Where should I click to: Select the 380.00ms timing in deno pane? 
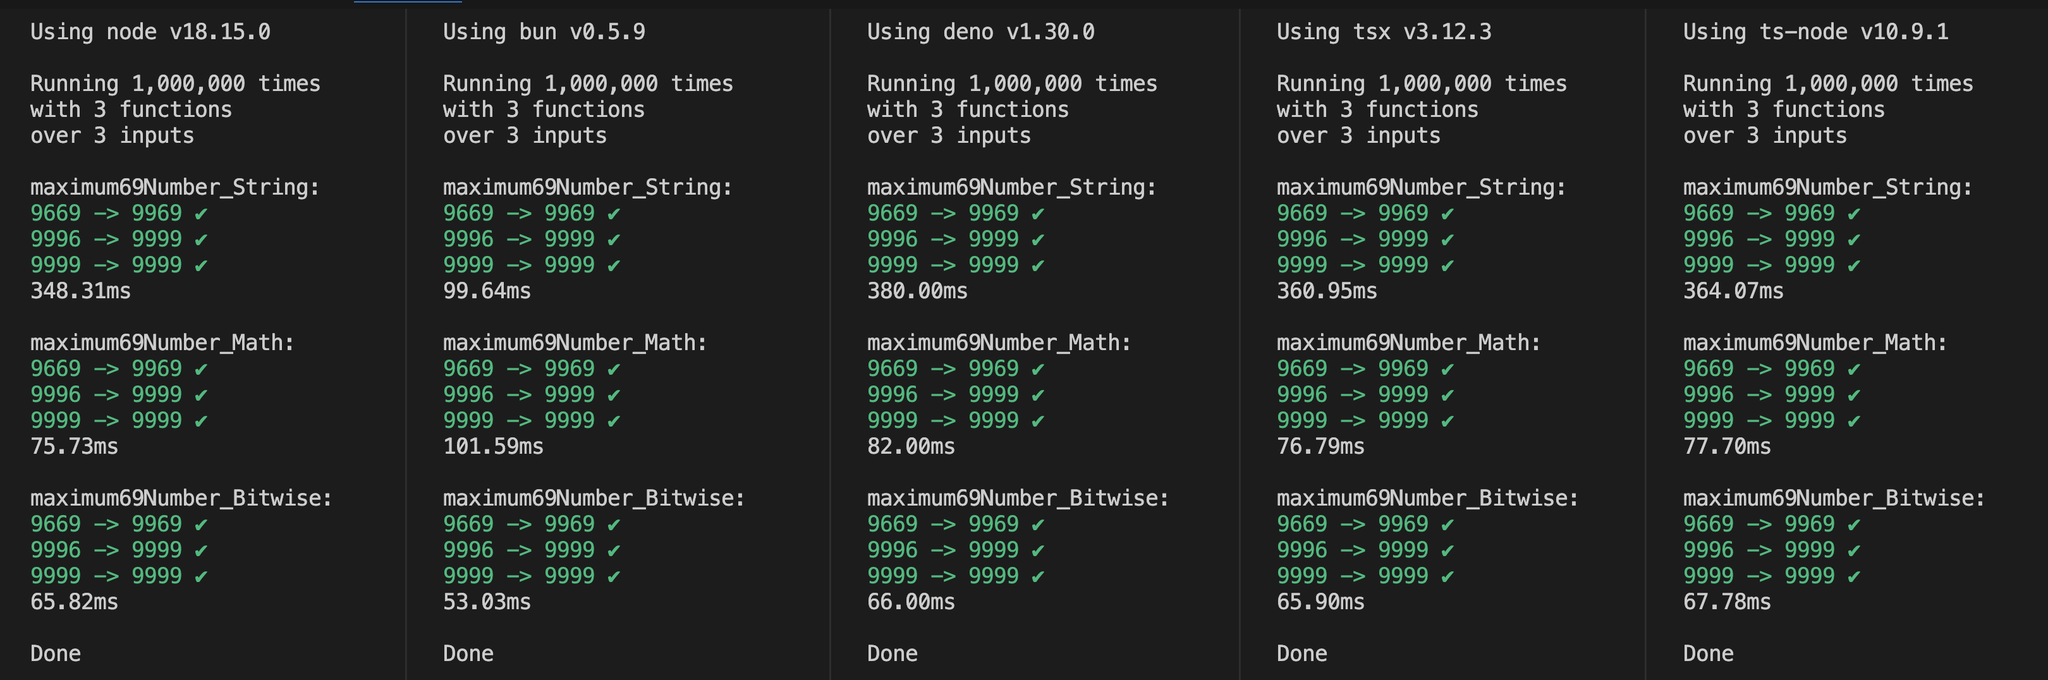point(918,291)
